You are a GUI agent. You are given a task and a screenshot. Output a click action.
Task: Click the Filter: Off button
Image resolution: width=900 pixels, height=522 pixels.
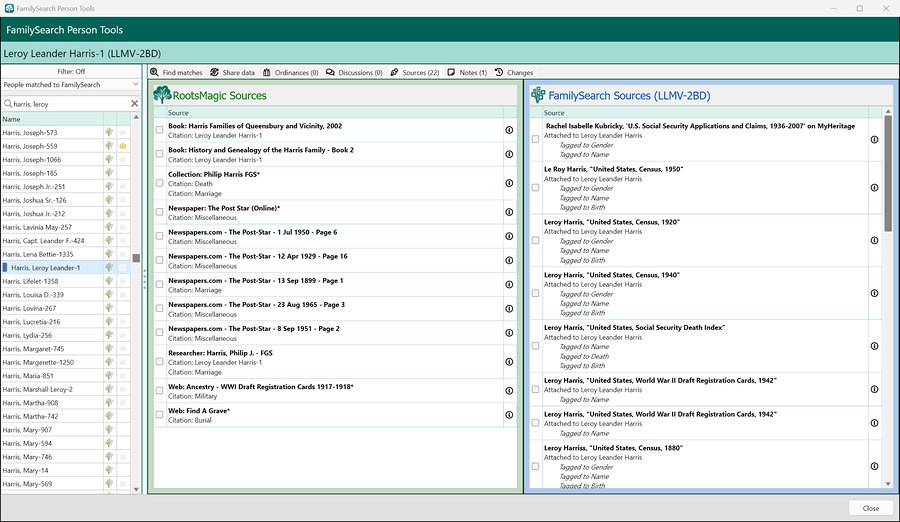click(x=71, y=72)
